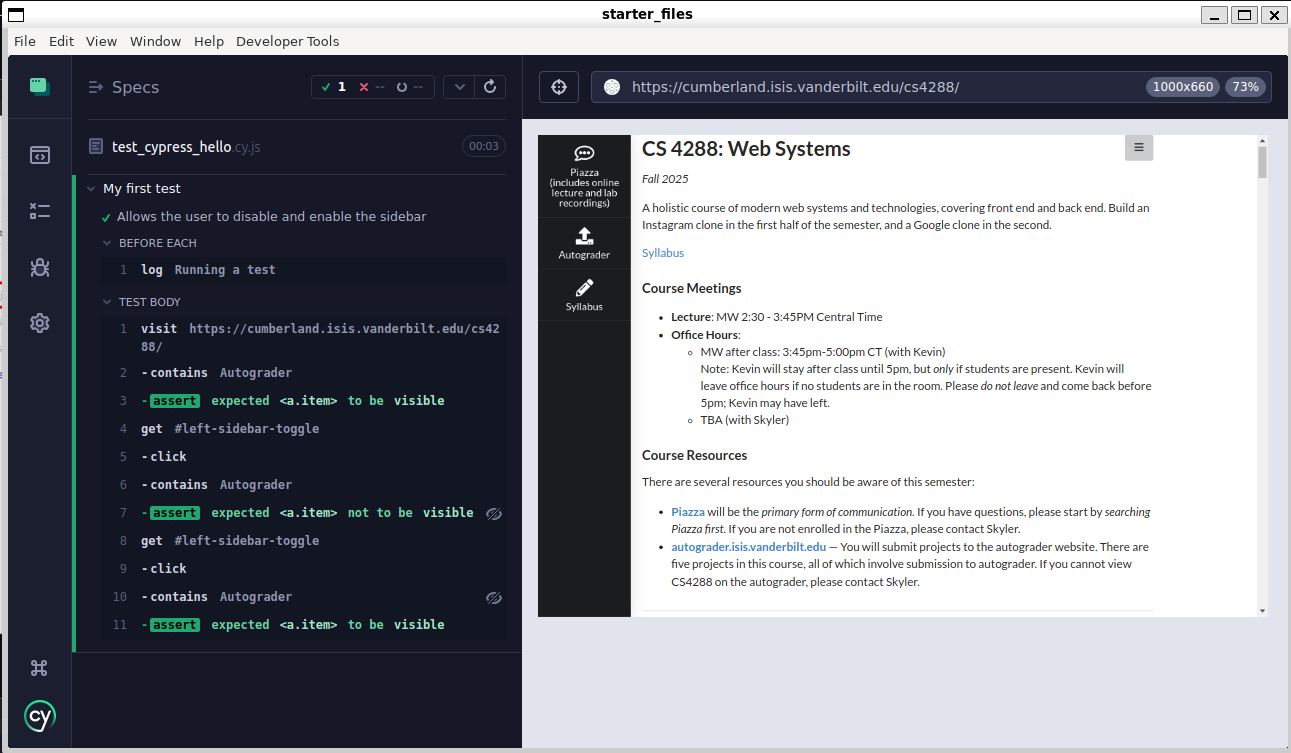Viewport: 1291px width, 753px height.
Task: Click the selector playground crosshair button
Action: [559, 87]
